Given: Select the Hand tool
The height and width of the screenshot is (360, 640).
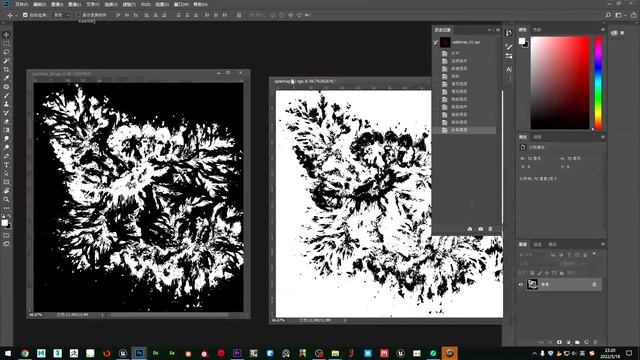Looking at the screenshot, I should 6,191.
